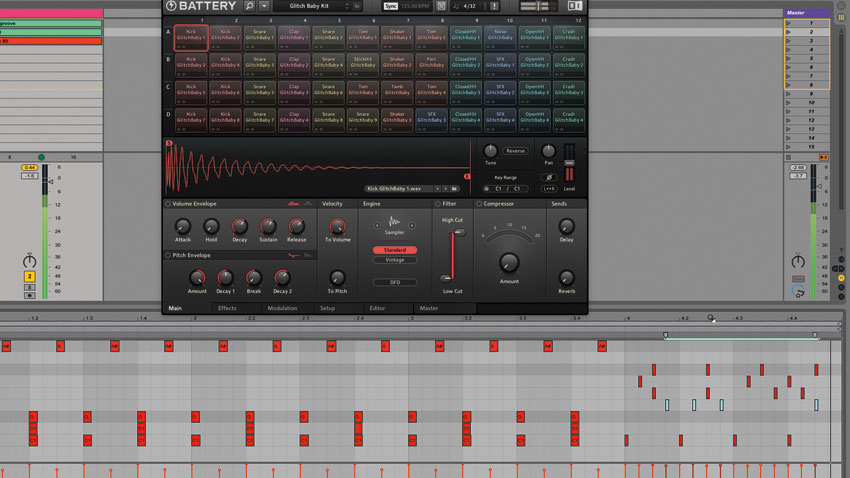Viewport: 850px width, 478px height.
Task: Select AHDSR volume envelope shape icon
Action: pyautogui.click(x=293, y=204)
